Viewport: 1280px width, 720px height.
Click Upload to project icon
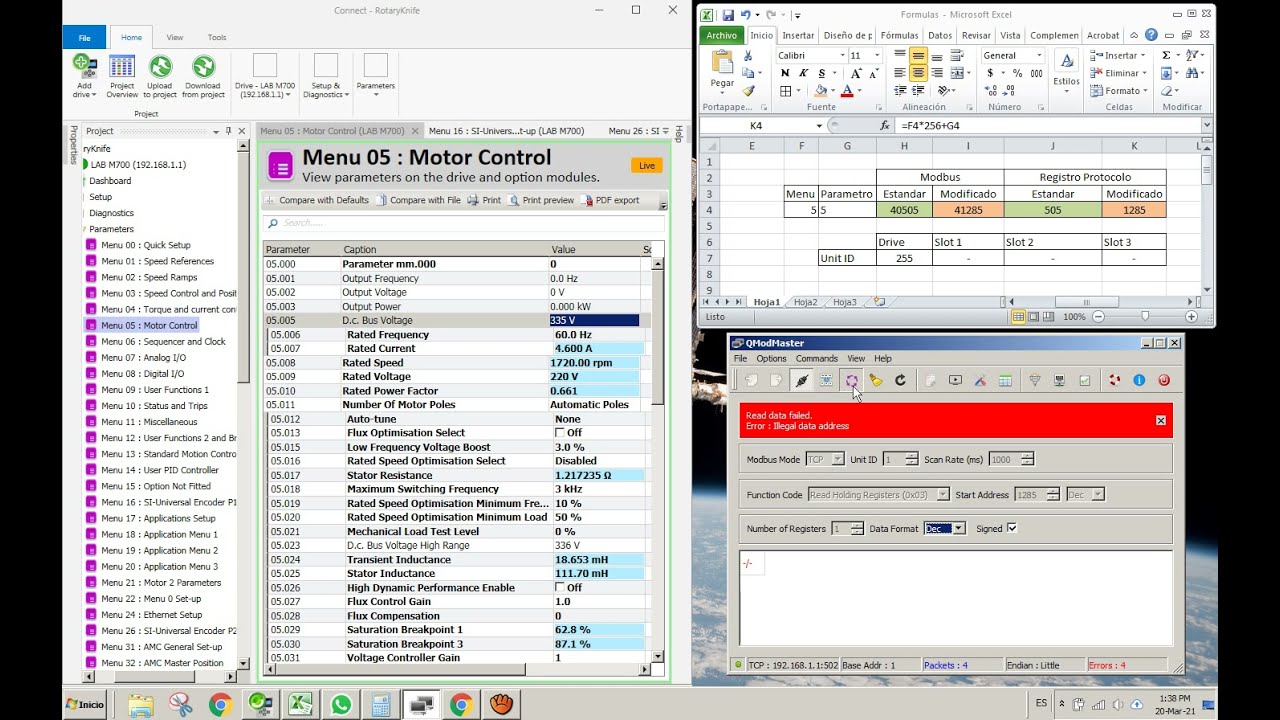coord(160,76)
